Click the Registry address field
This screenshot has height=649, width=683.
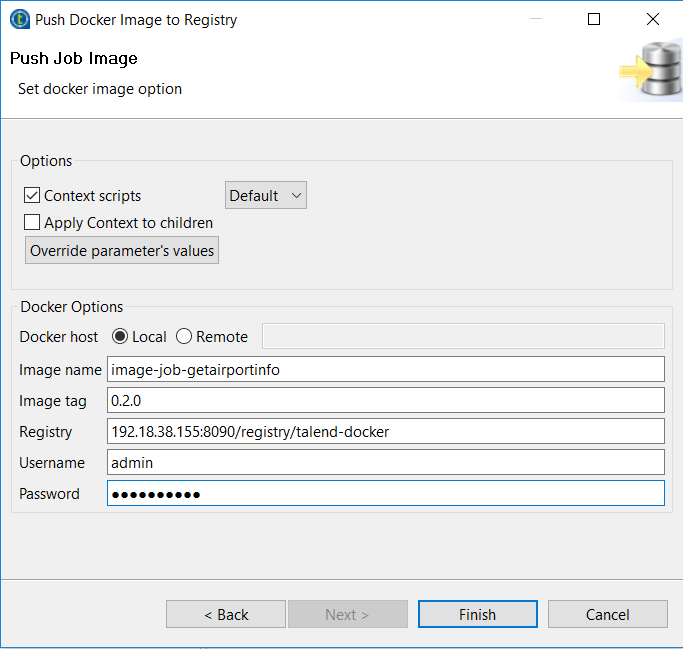point(385,432)
